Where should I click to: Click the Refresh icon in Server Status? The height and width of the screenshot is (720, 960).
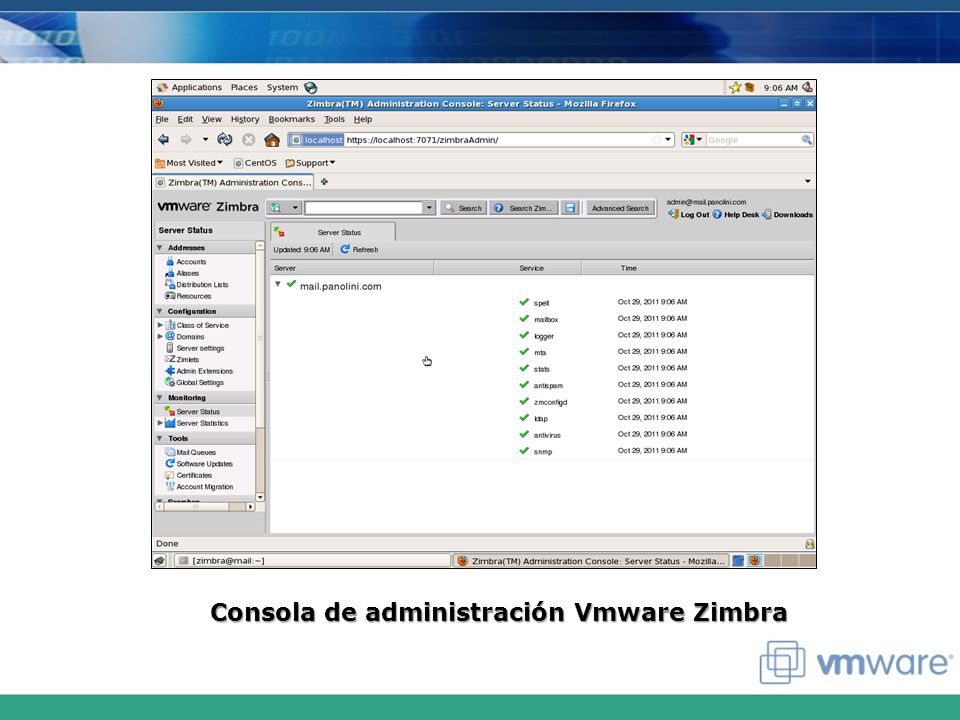click(345, 249)
